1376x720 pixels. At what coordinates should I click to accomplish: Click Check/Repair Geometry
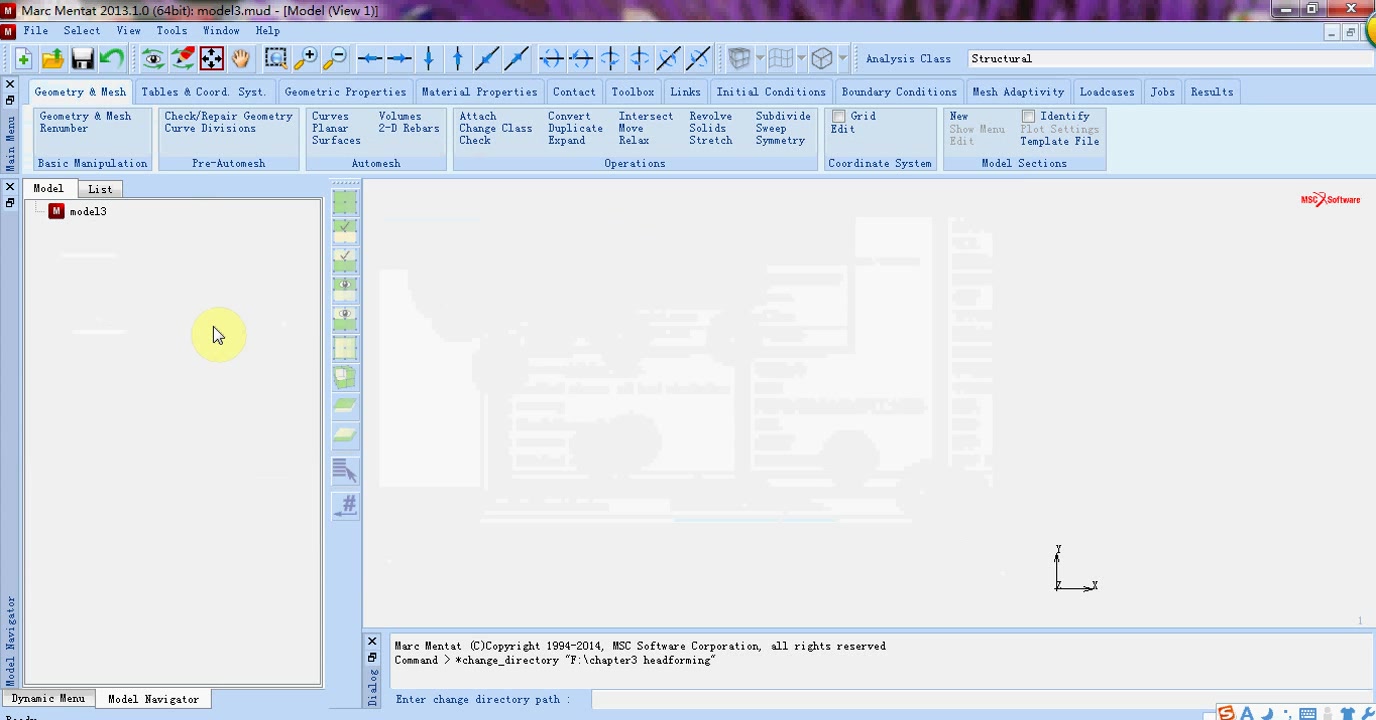tap(228, 116)
